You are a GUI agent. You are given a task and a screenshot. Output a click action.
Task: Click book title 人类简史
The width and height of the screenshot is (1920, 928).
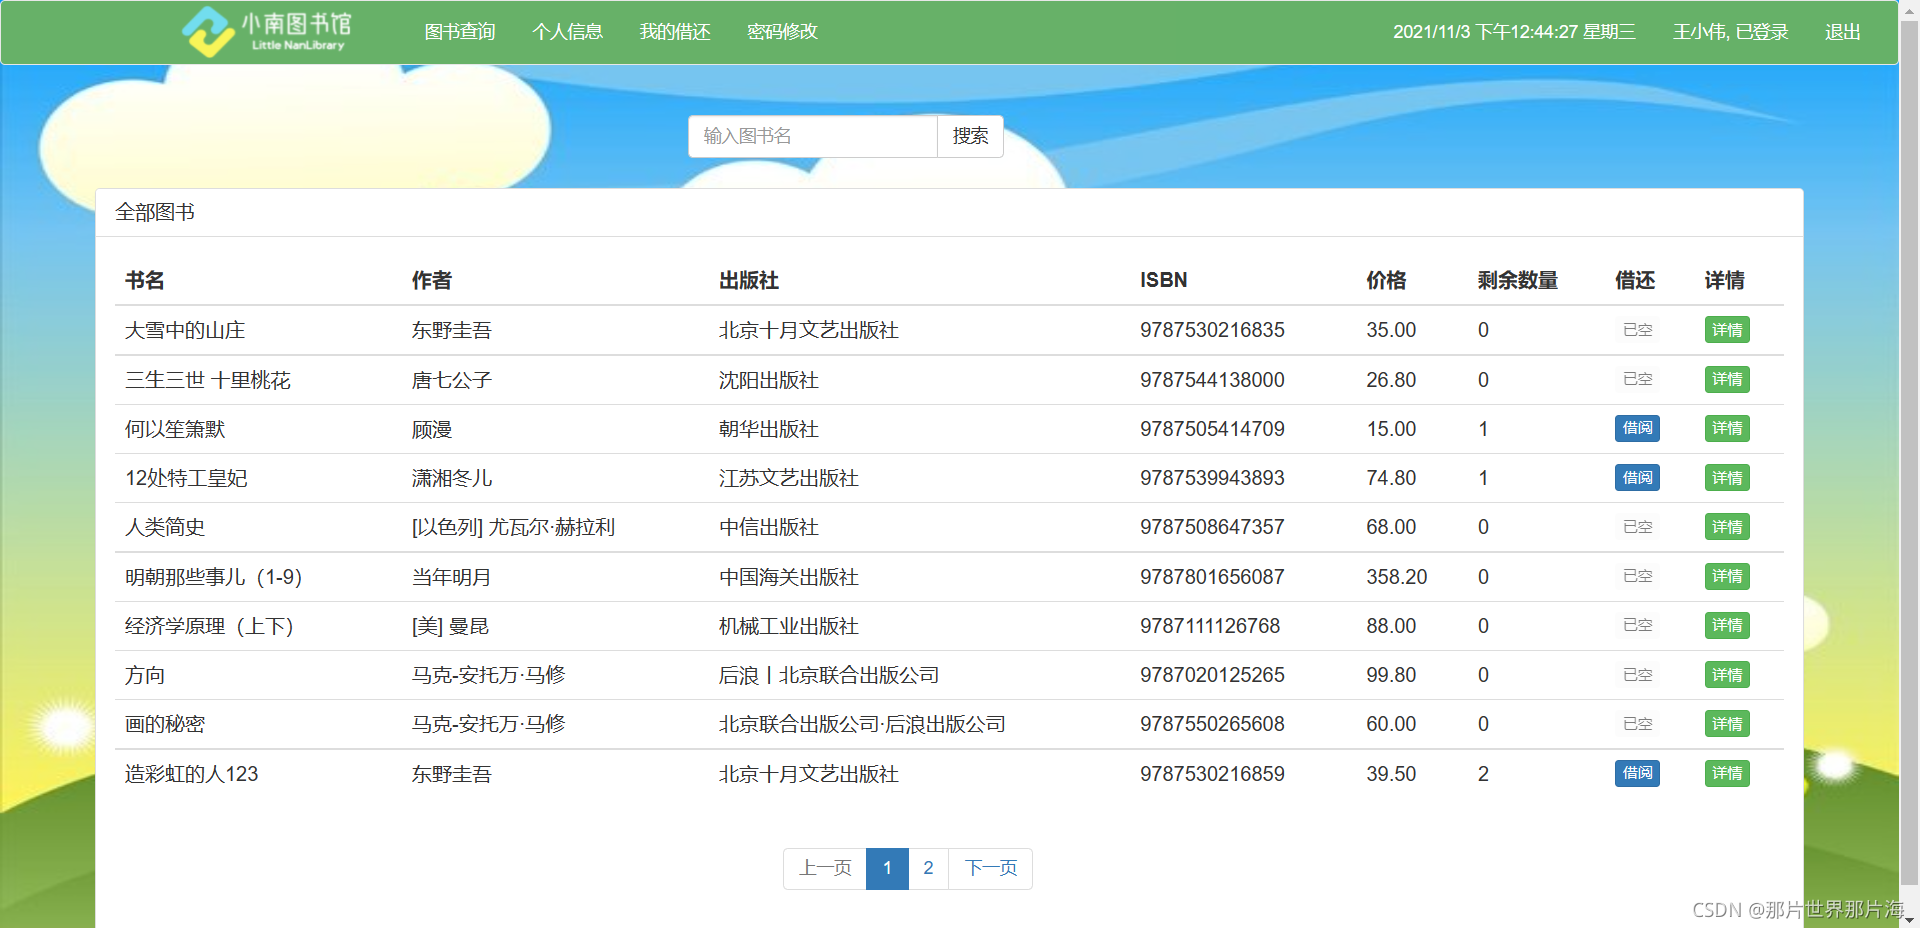tap(165, 527)
